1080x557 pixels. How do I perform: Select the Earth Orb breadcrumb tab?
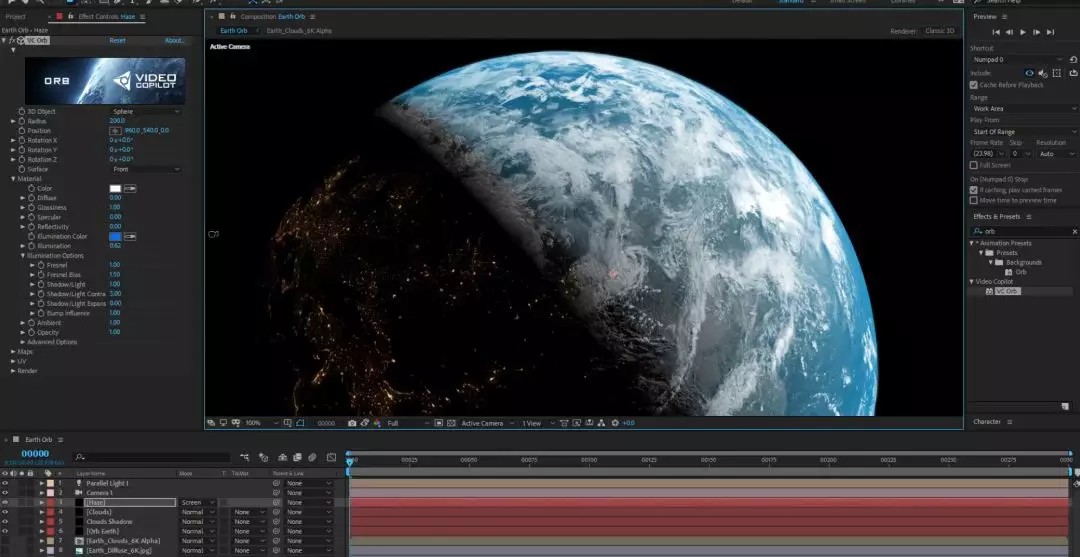[x=233, y=31]
